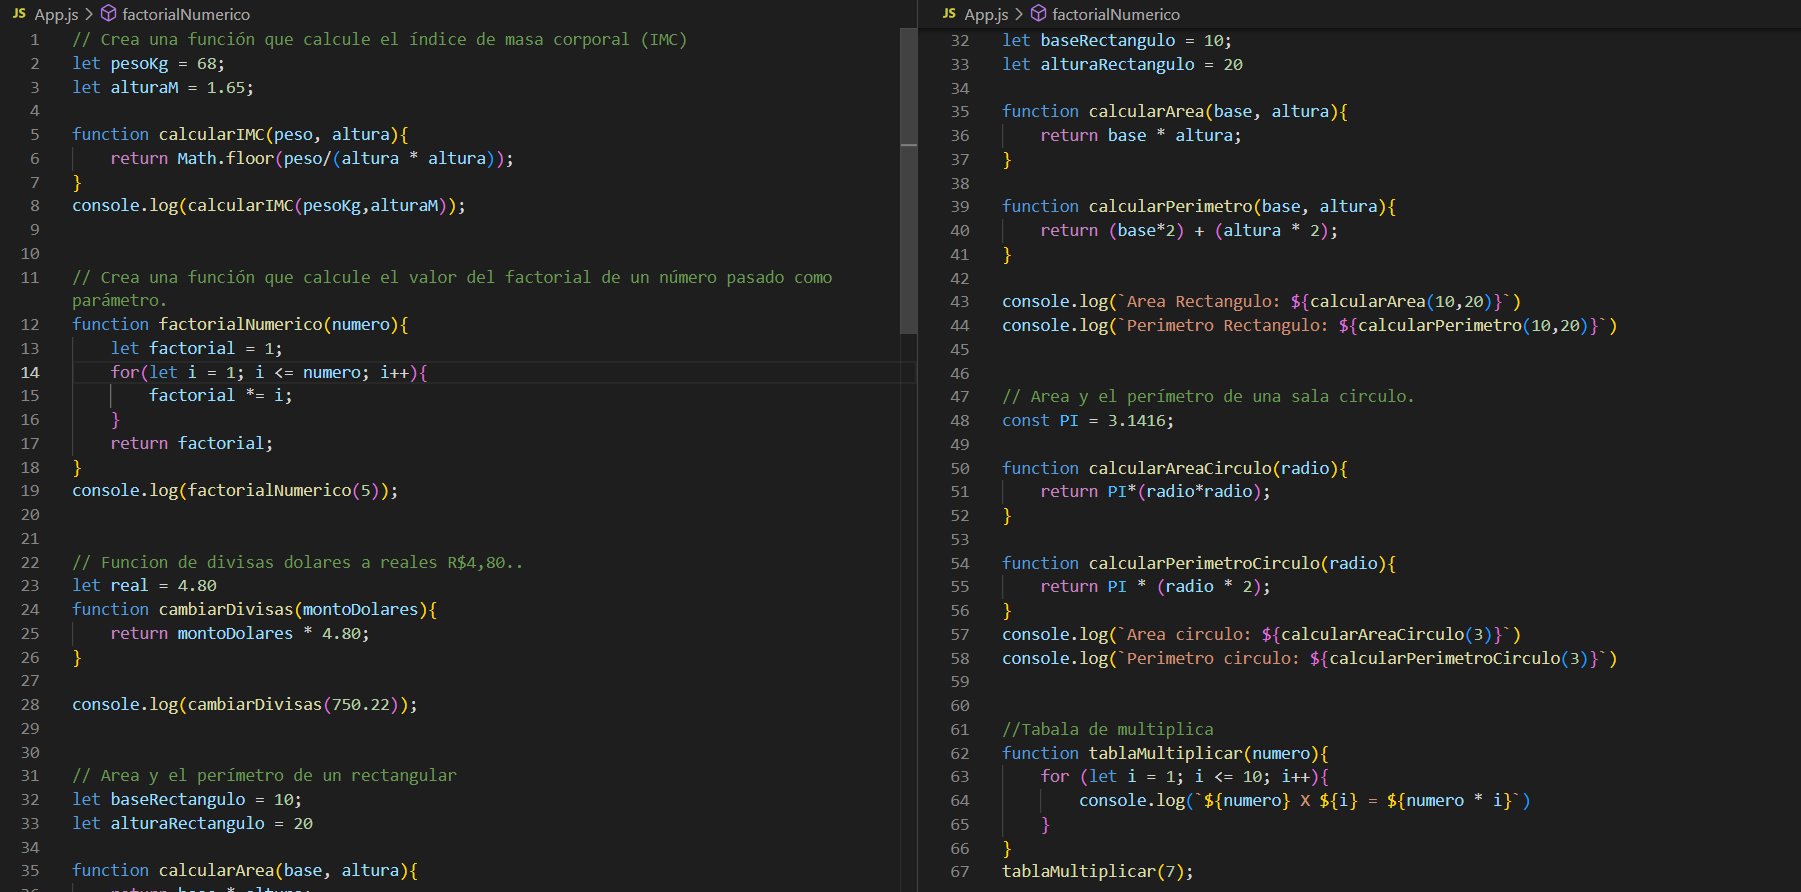1801x892 pixels.
Task: Click 'return montoDolares * 4.80;' statement
Action: (x=240, y=634)
